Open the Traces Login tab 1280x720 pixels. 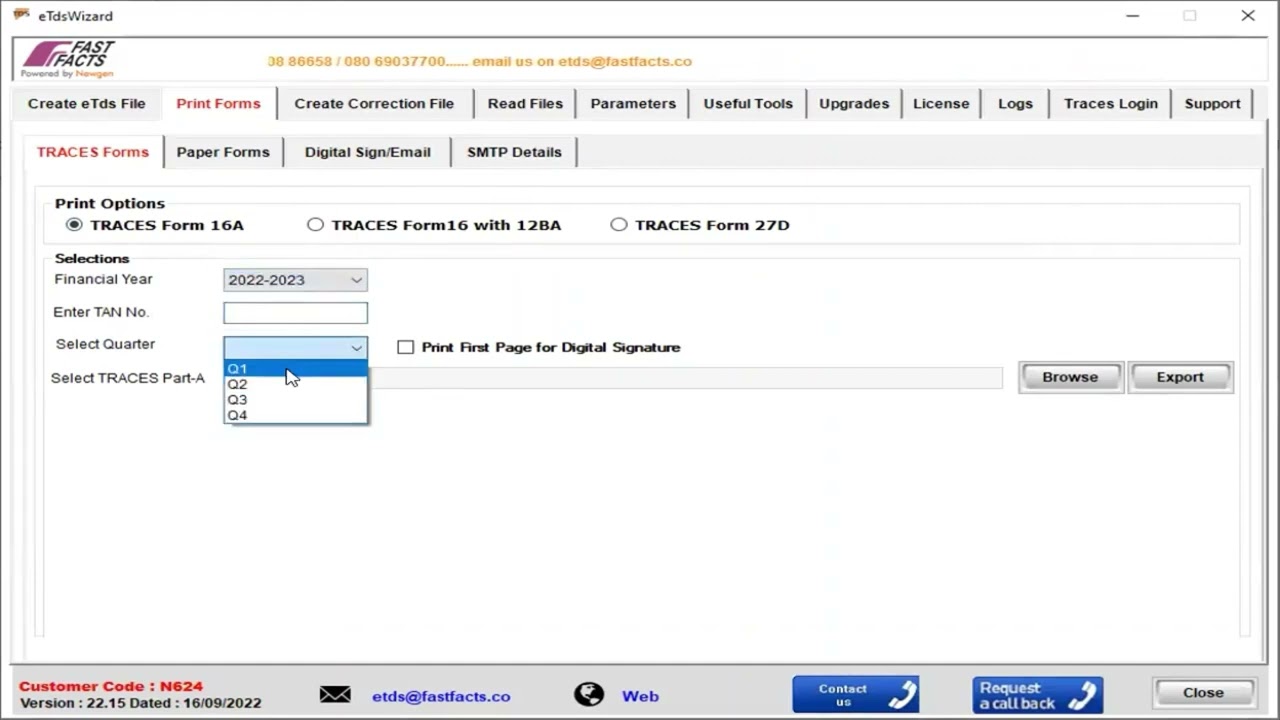pyautogui.click(x=1111, y=103)
